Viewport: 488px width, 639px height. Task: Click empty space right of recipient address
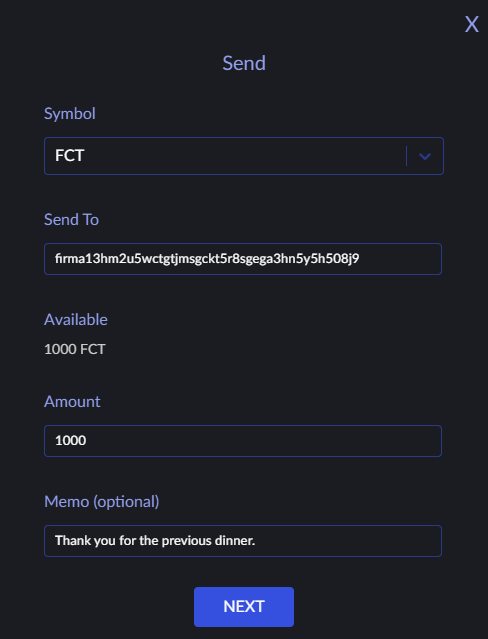pos(400,259)
